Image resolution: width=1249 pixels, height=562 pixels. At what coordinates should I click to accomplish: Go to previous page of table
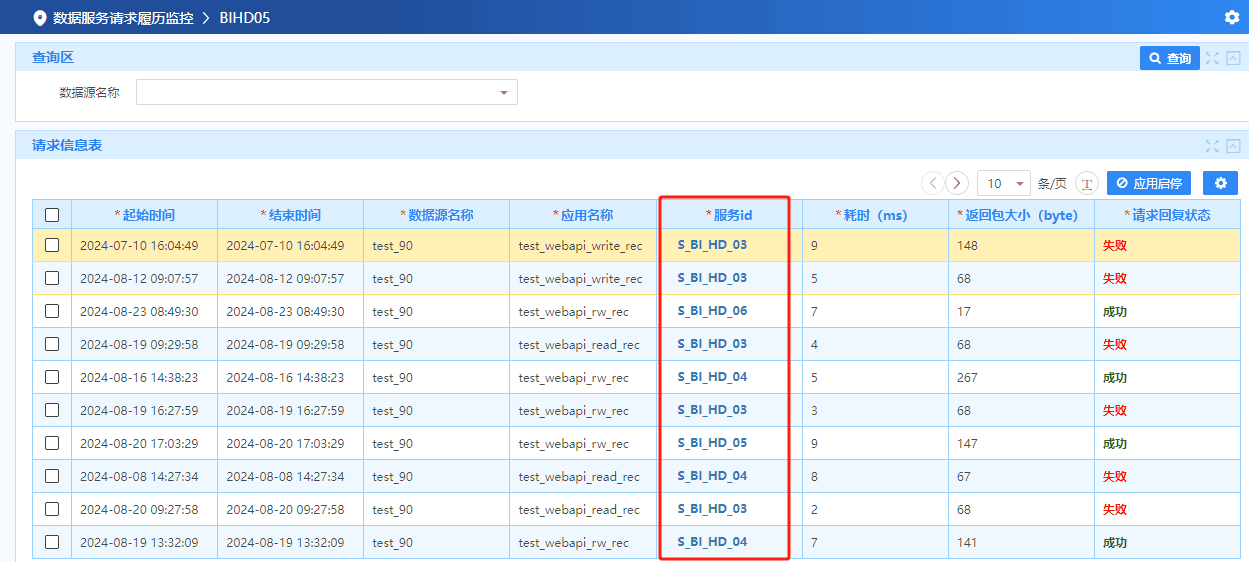(933, 183)
